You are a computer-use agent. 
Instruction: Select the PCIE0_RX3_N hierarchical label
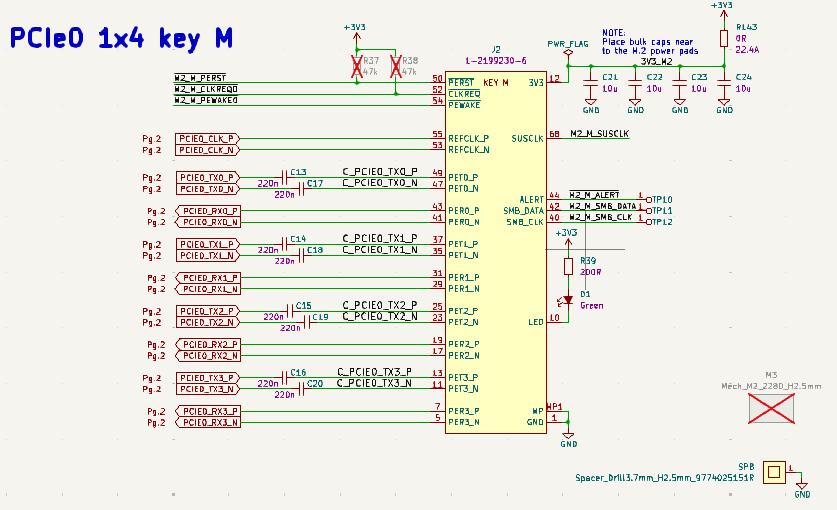coord(208,422)
